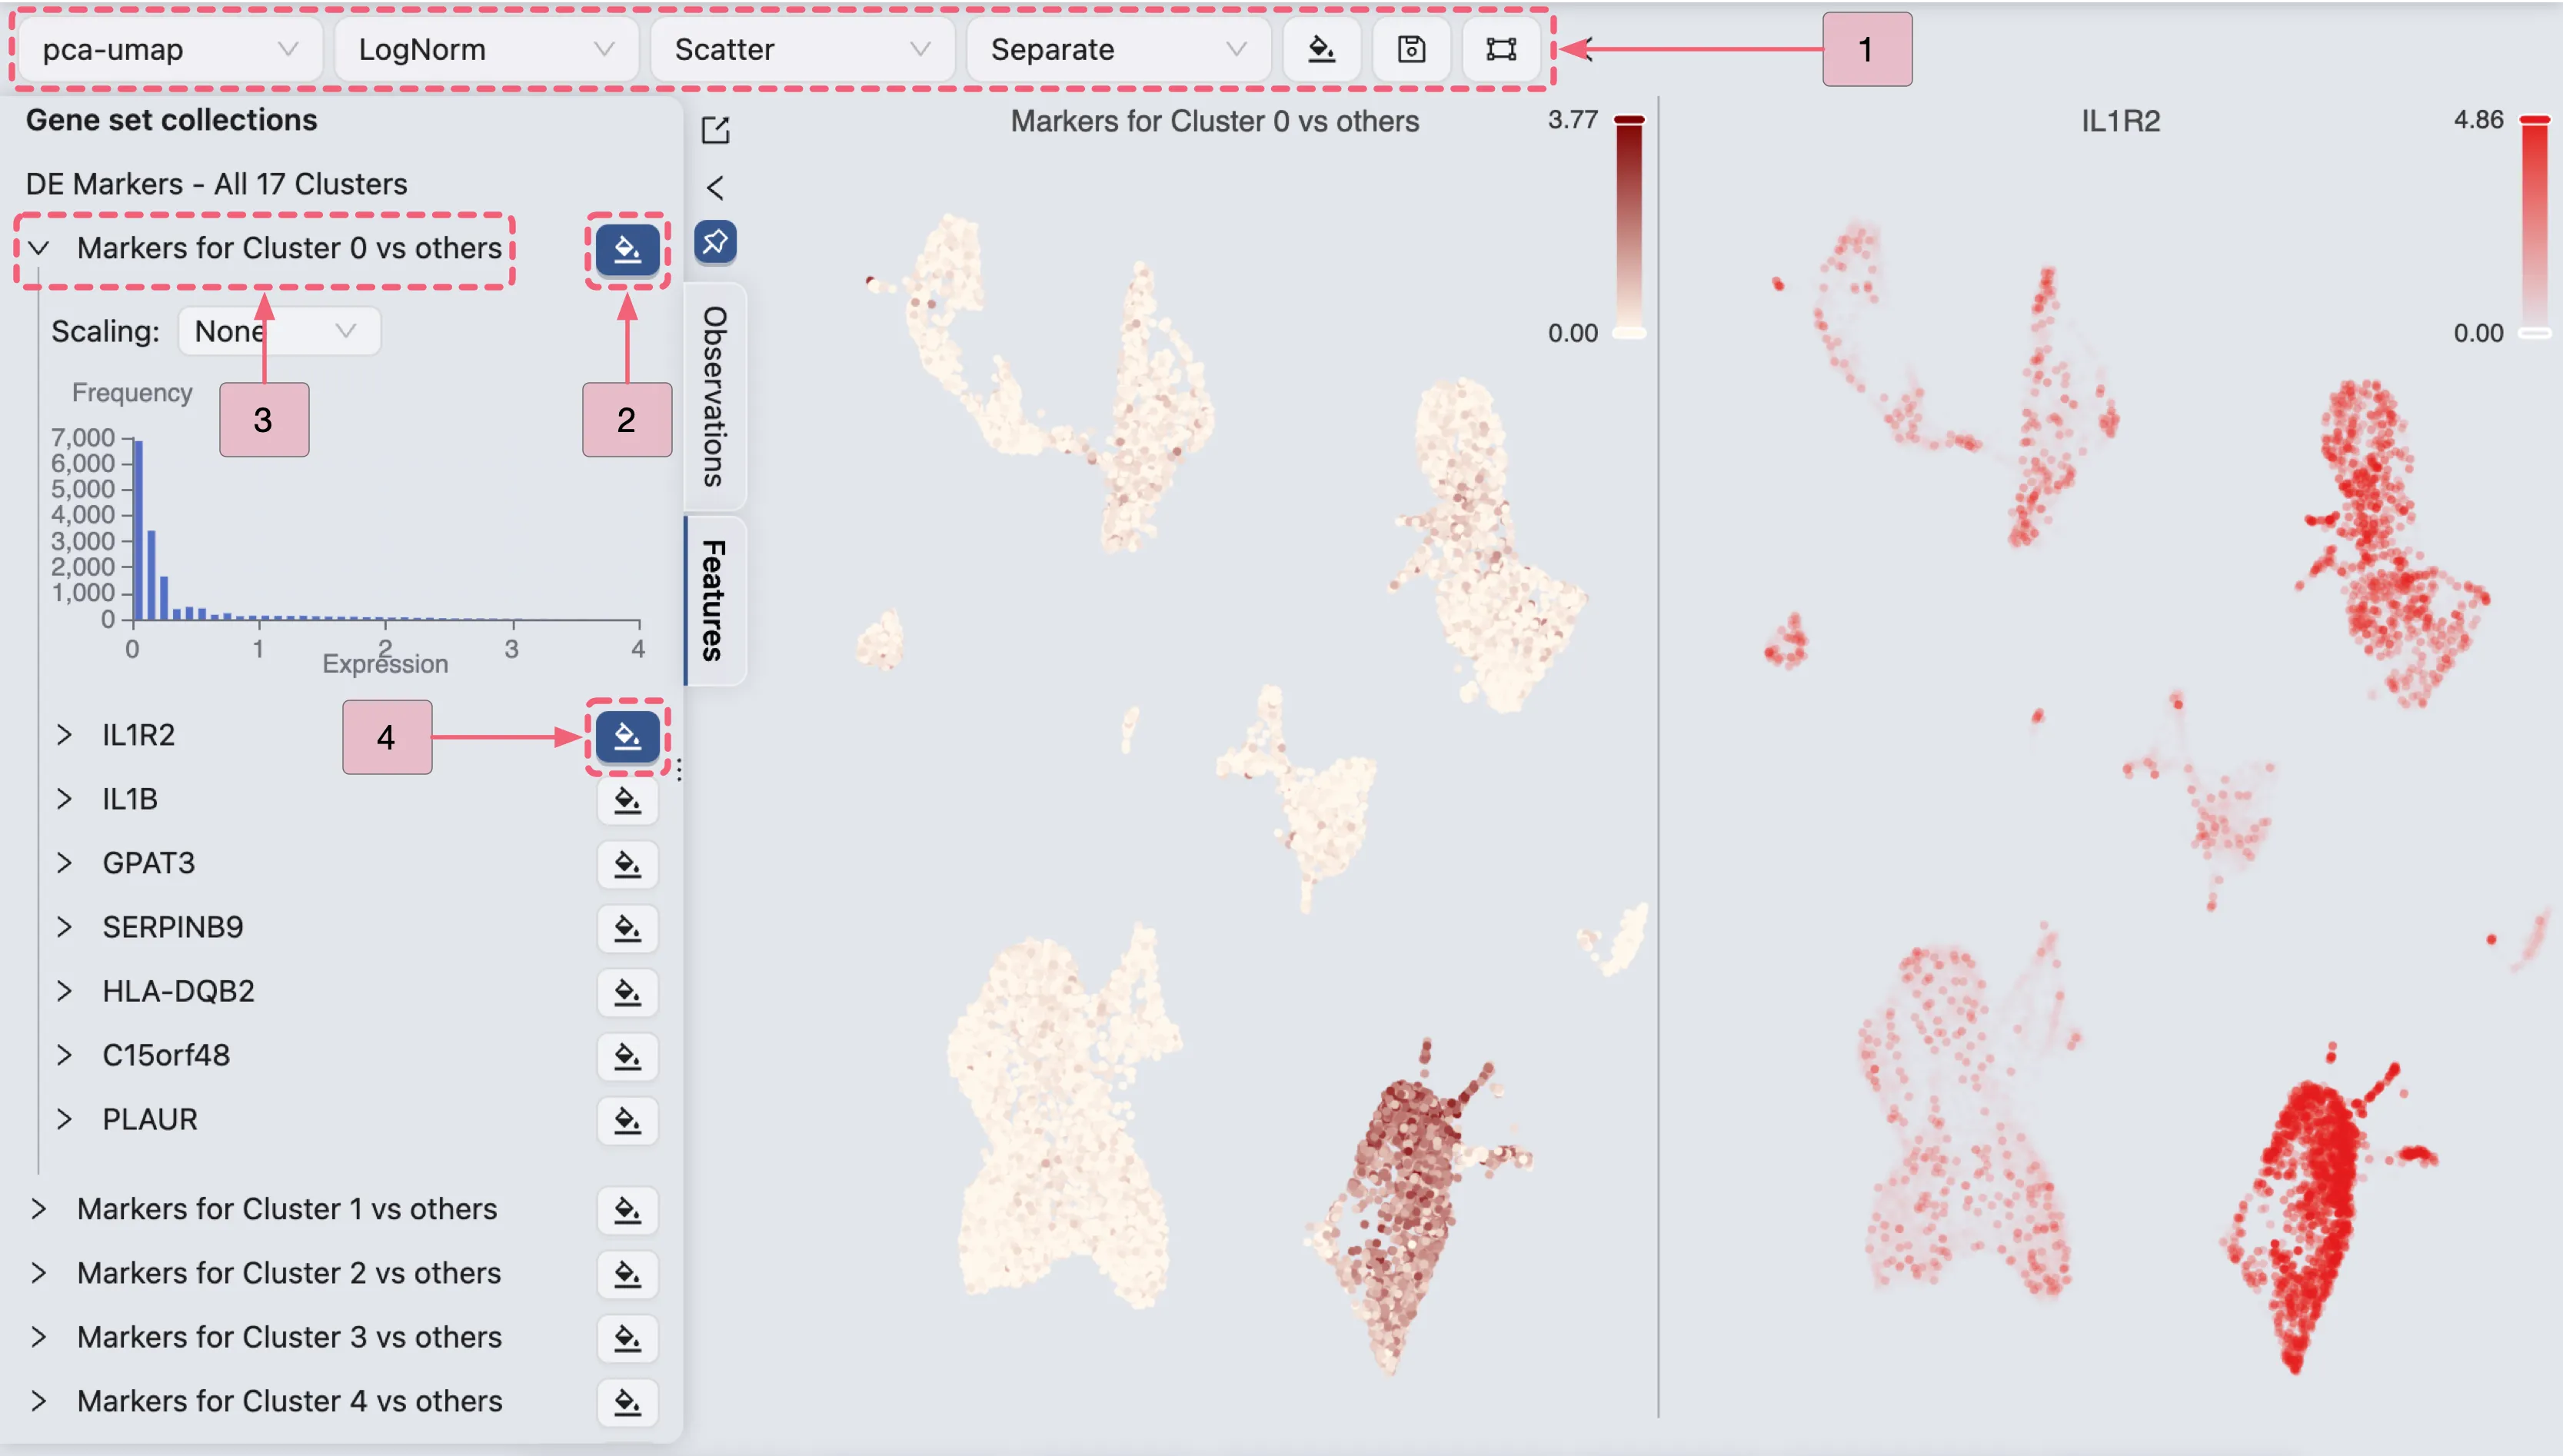Screen dimensions: 2563x1456
Task: Open the pca-umap embedding dropdown
Action: click(x=168, y=49)
